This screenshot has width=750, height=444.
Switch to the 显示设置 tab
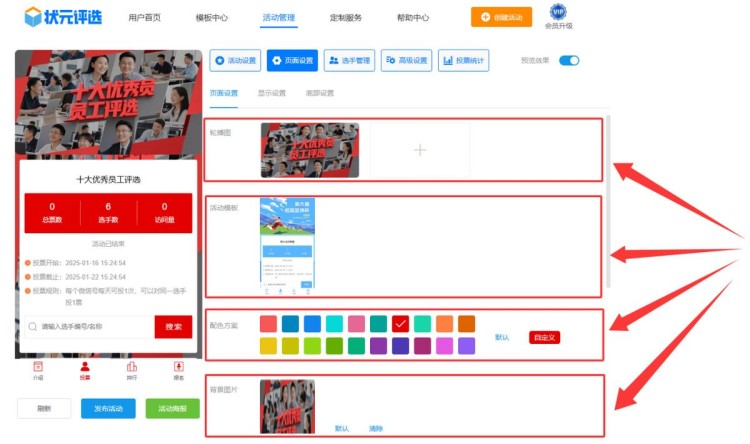coord(271,93)
